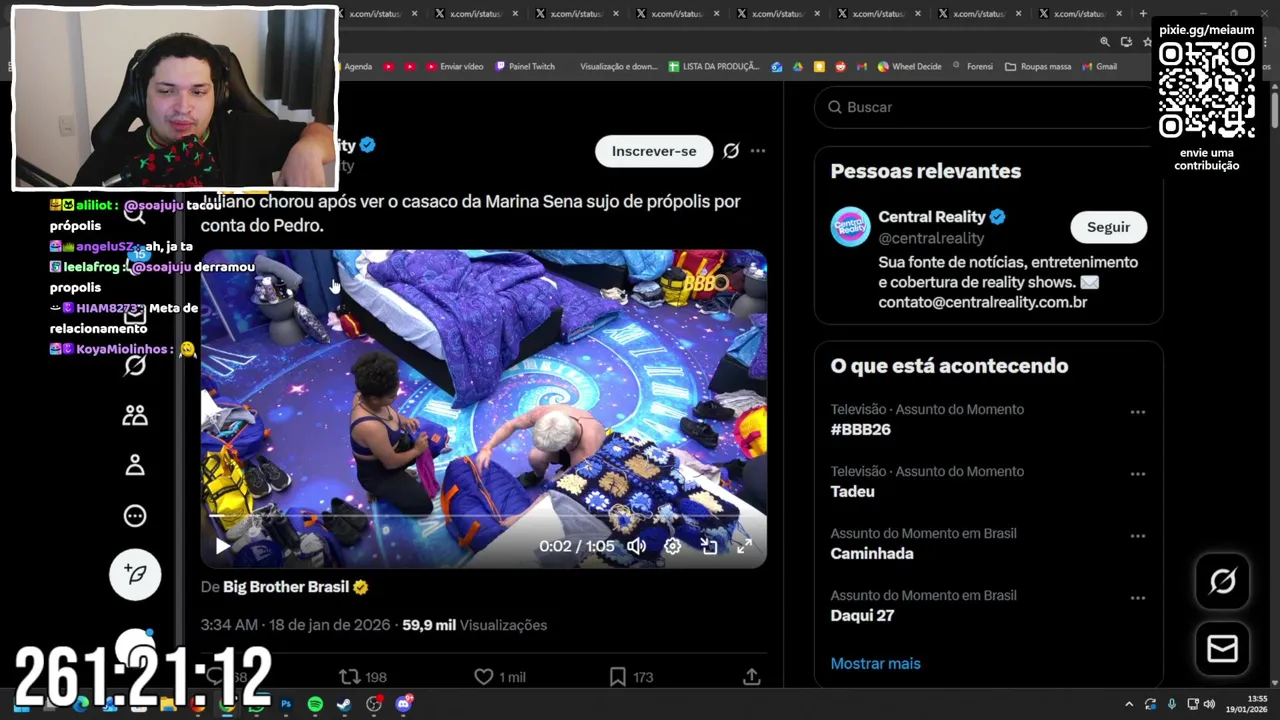Repost the tweet showing 198 reposts
This screenshot has width=1280, height=720.
(x=363, y=677)
